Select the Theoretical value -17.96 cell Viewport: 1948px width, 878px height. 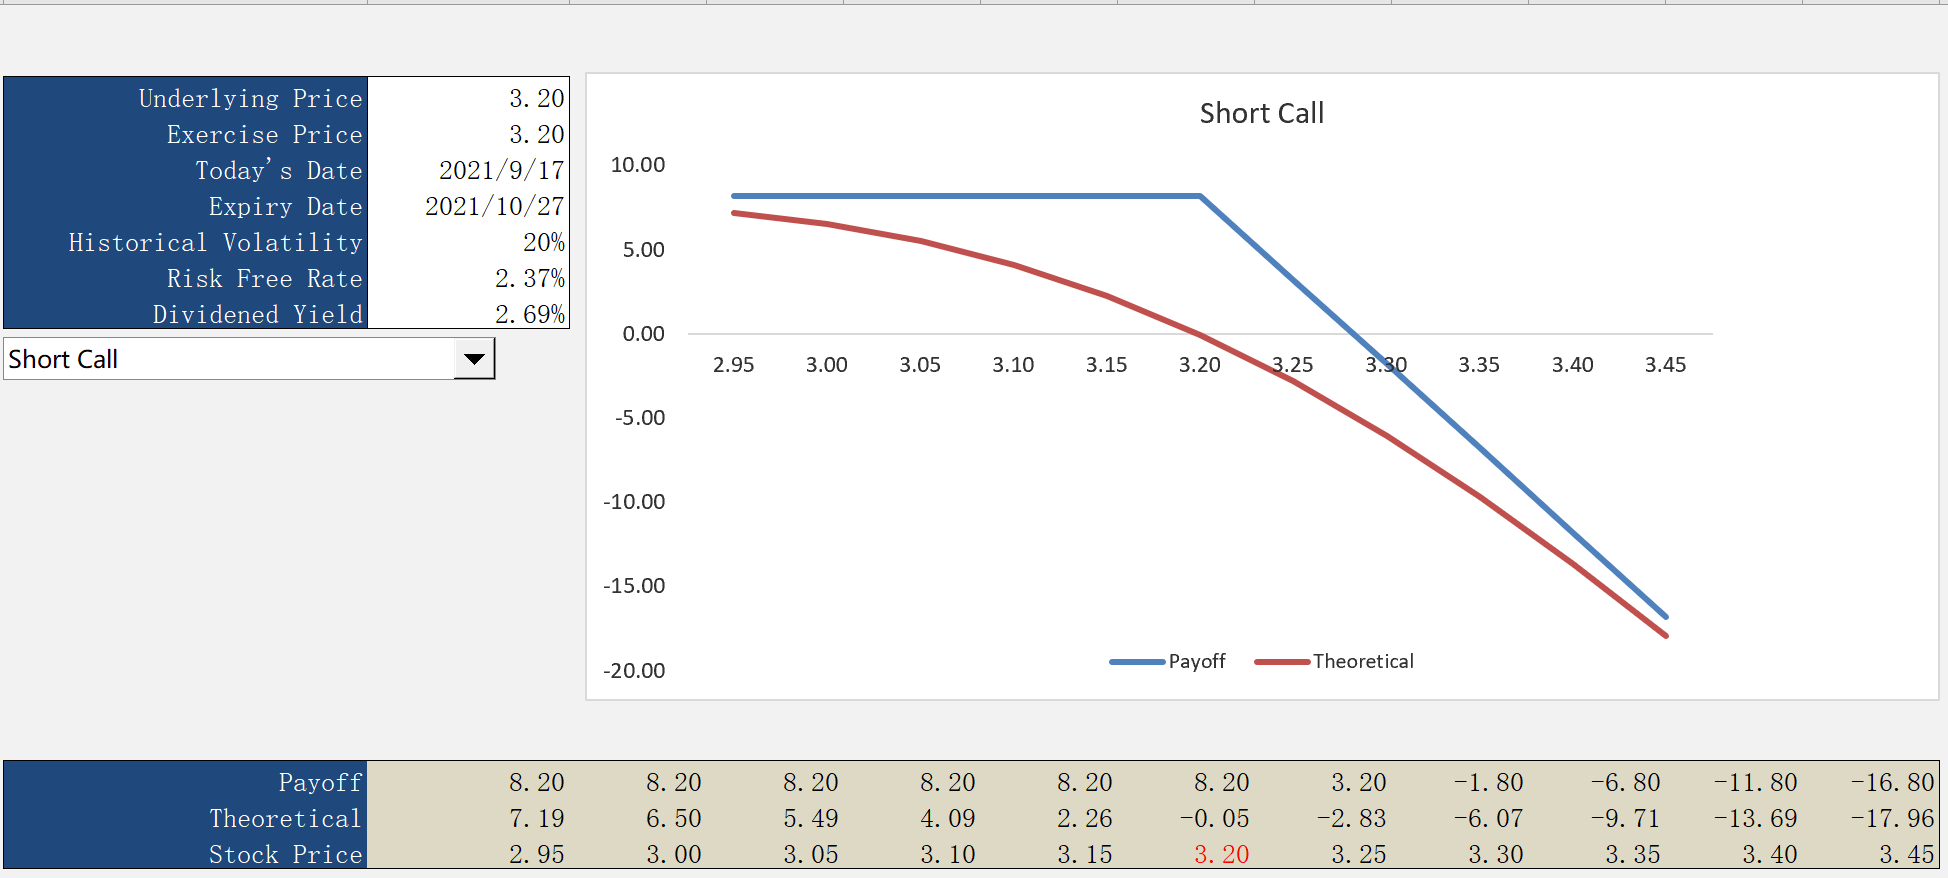pos(1892,818)
